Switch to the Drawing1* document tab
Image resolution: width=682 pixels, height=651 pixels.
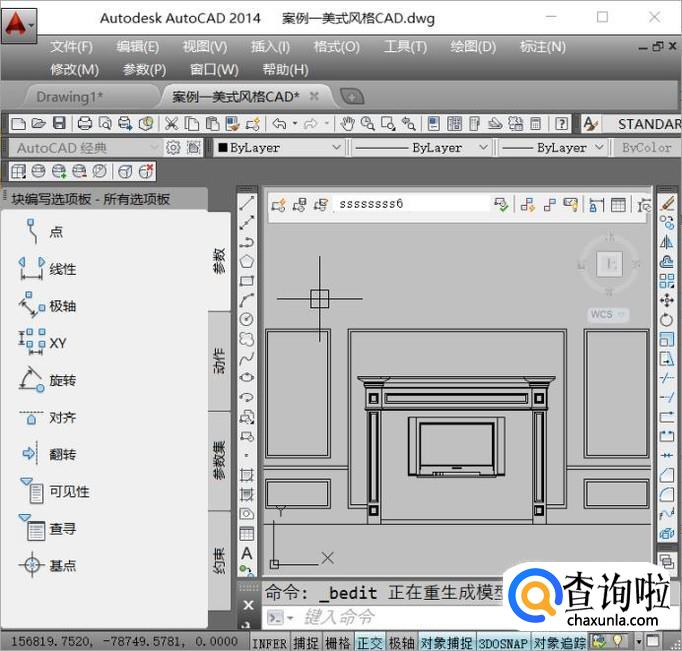click(x=69, y=96)
